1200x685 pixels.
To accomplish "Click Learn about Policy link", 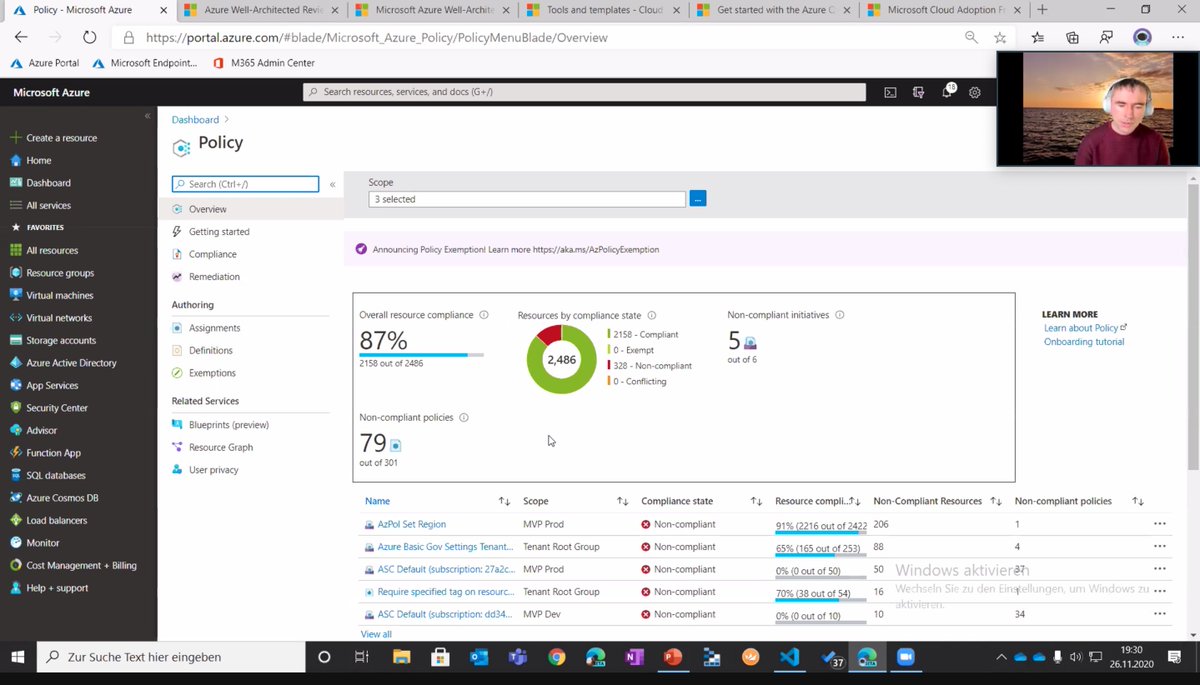I will click(x=1085, y=328).
